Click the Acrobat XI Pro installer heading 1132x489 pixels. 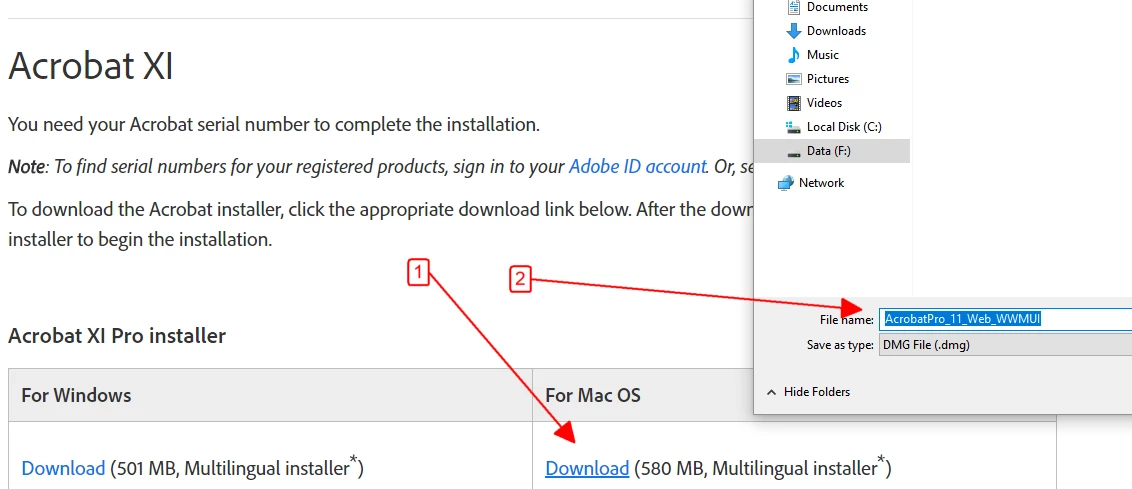pyautogui.click(x=117, y=336)
